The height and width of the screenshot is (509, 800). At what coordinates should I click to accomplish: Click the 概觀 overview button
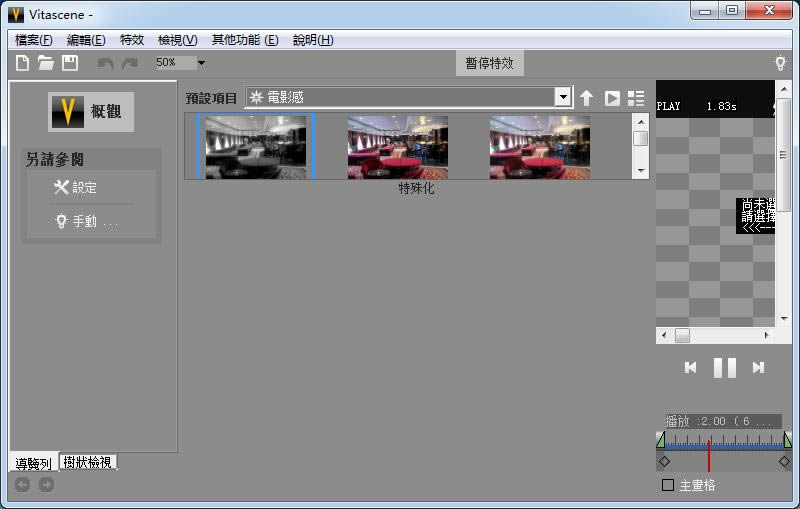(91, 112)
